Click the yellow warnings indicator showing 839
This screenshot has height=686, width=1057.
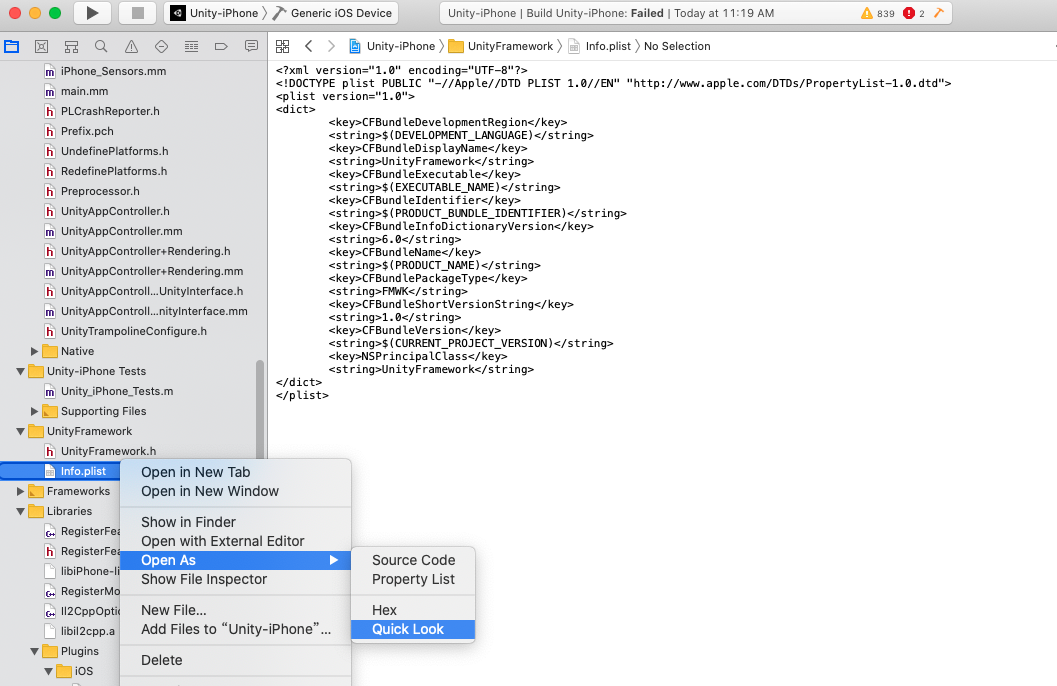(878, 13)
